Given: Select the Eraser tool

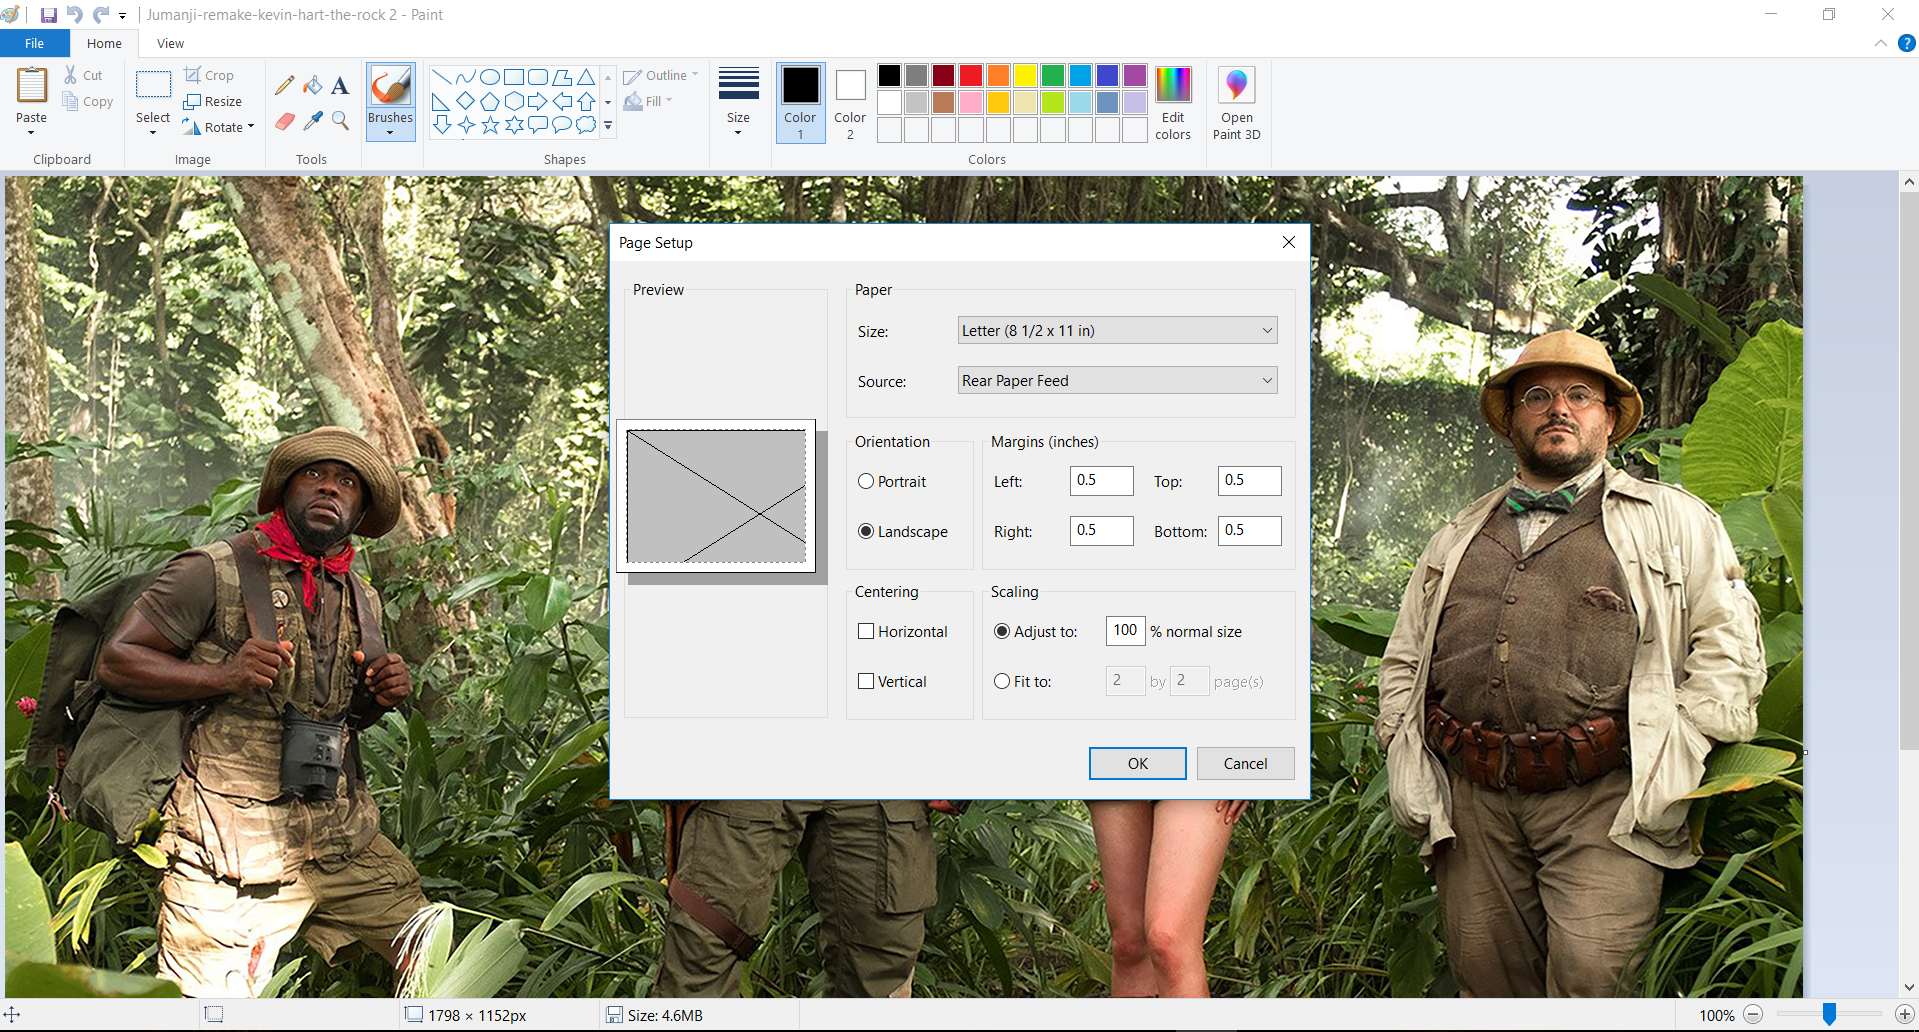Looking at the screenshot, I should [284, 121].
